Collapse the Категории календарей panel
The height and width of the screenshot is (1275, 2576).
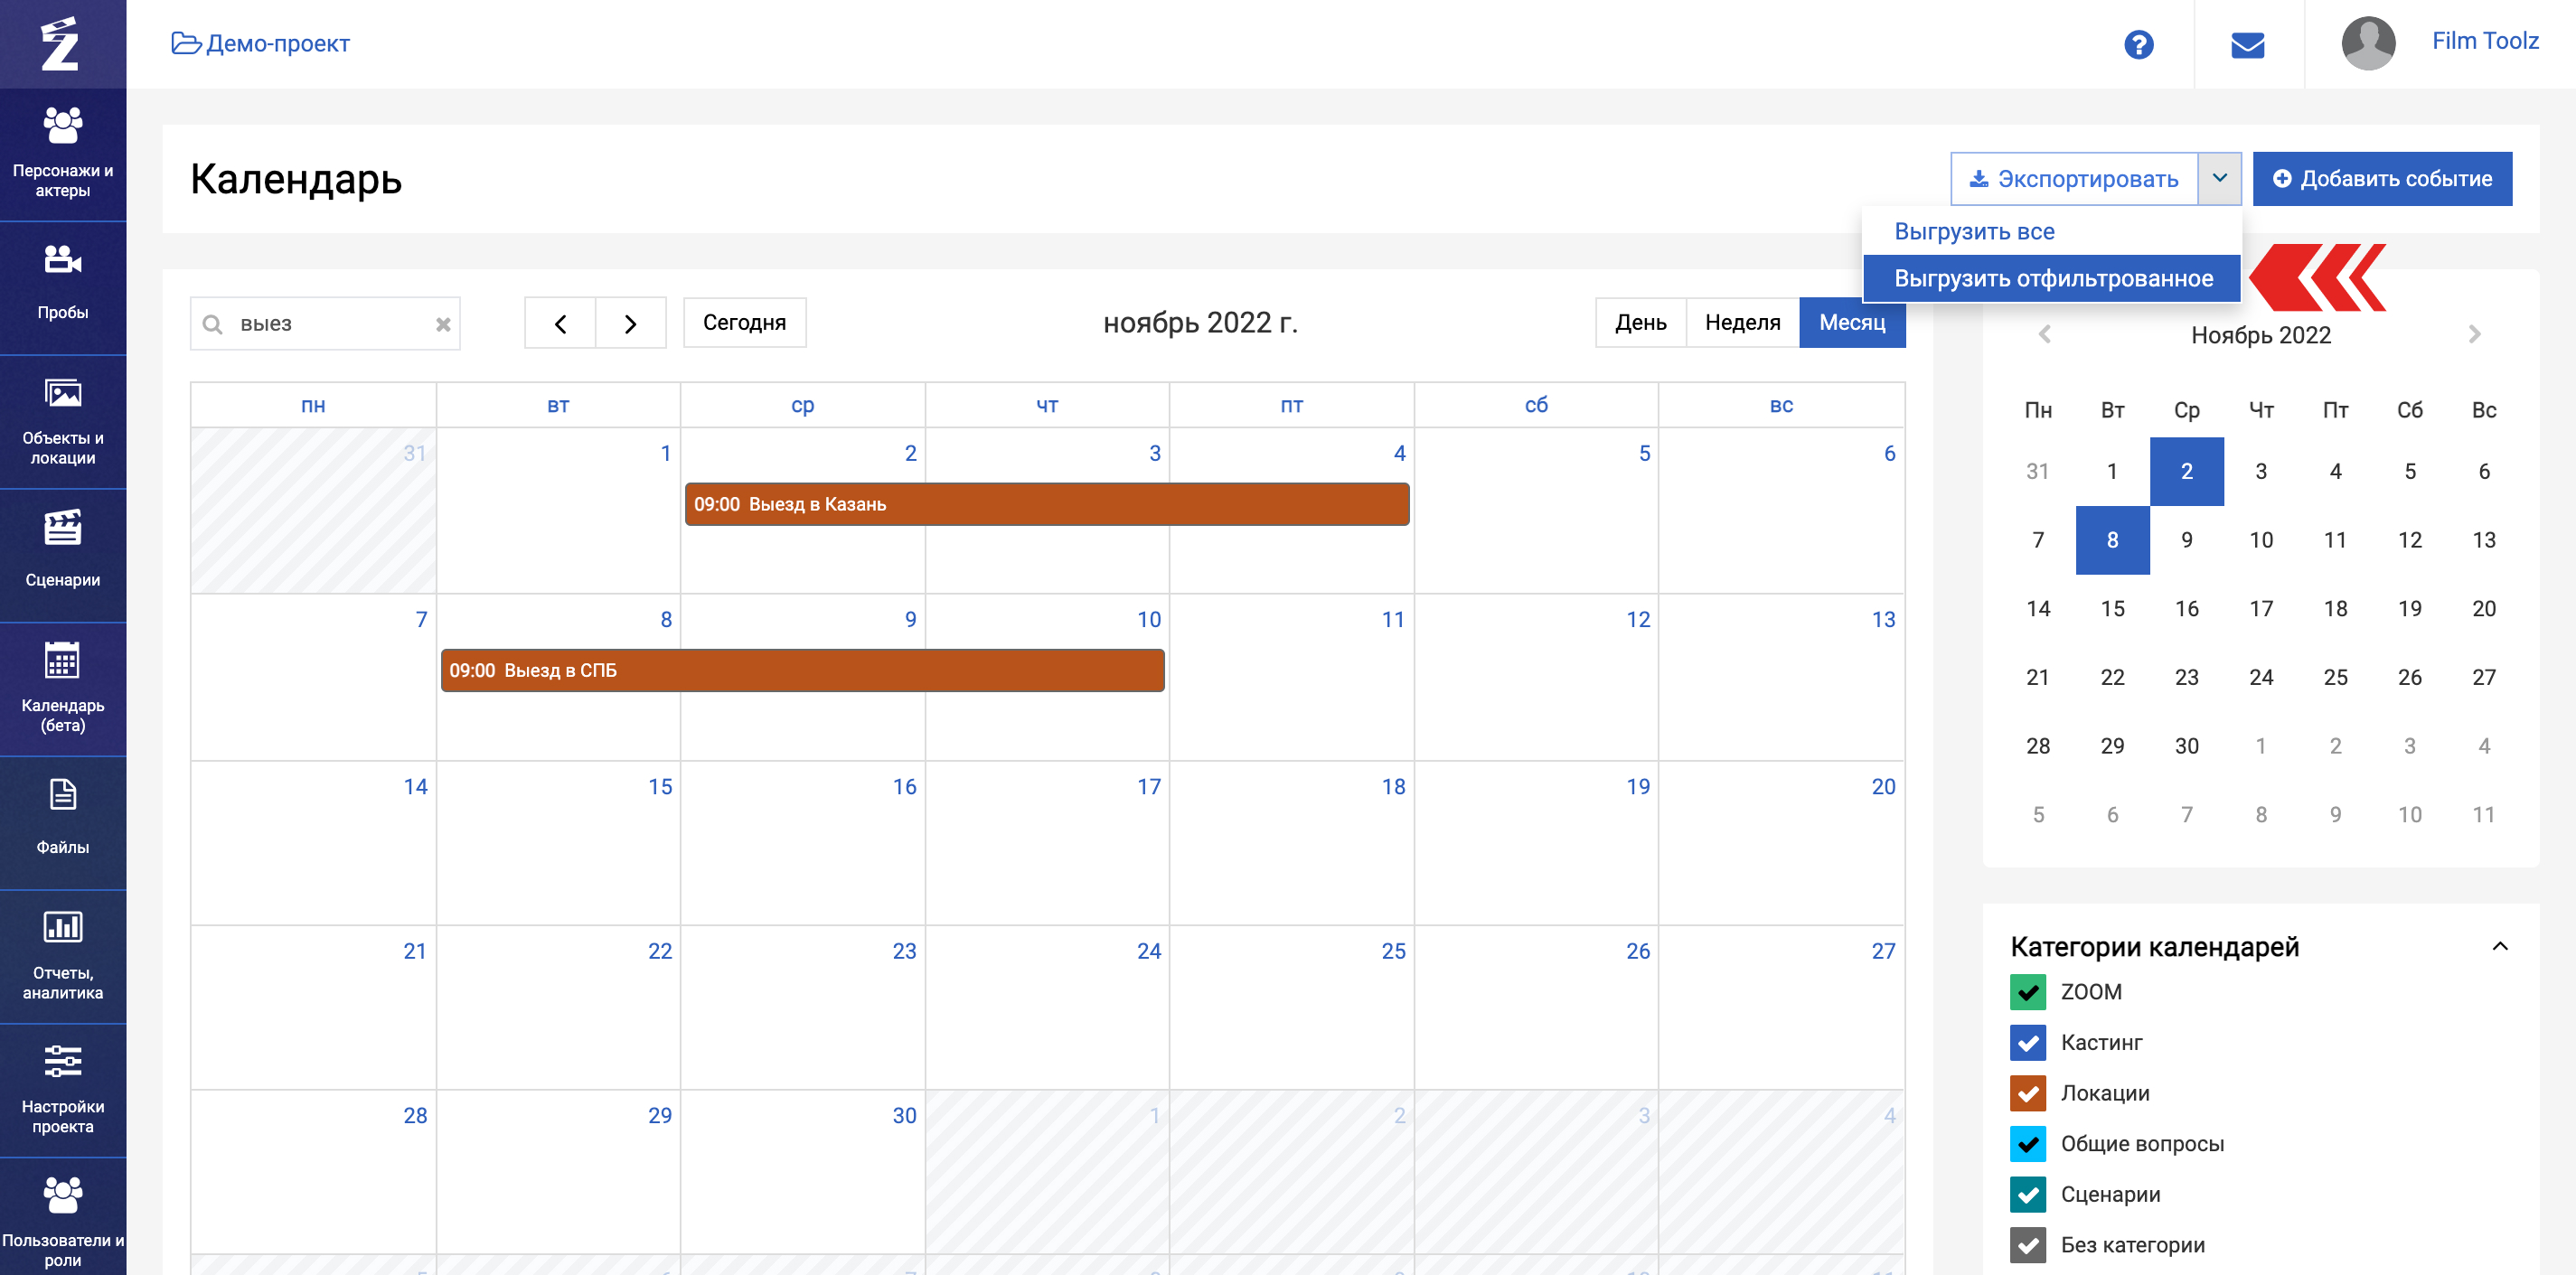click(x=2499, y=946)
